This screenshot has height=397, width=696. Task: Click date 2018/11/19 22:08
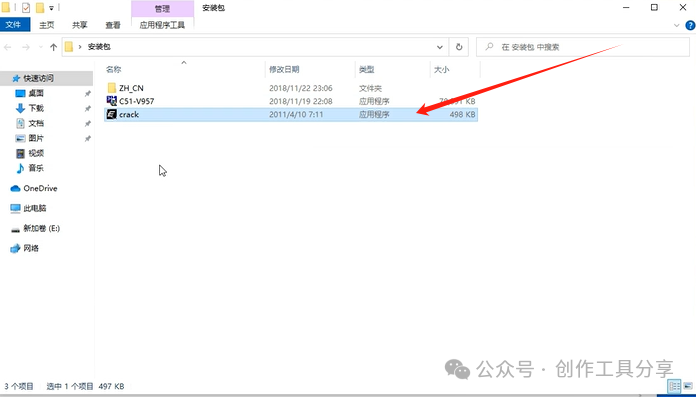pyautogui.click(x=301, y=101)
